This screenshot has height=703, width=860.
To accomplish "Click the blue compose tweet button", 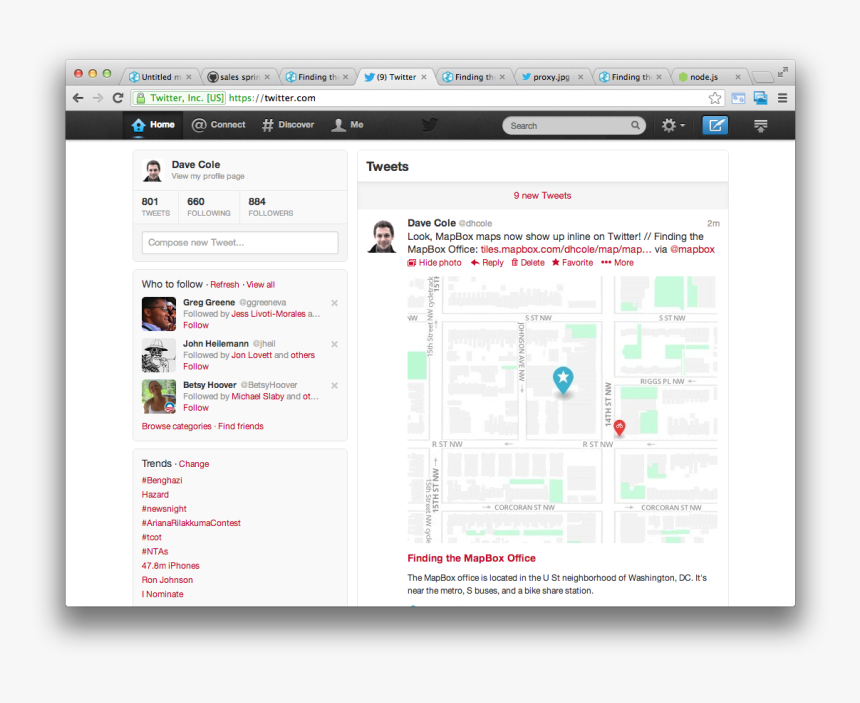I will pyautogui.click(x=715, y=126).
